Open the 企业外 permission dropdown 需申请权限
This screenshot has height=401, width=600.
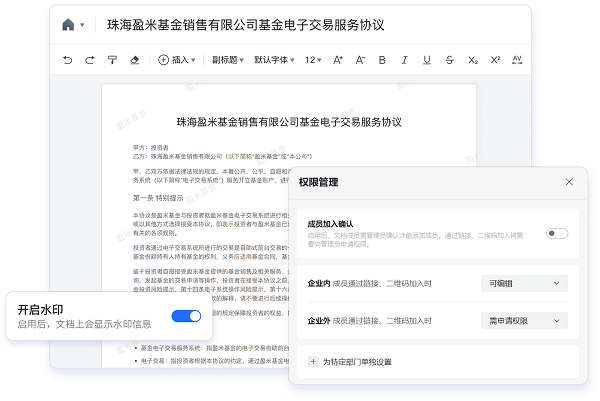coord(524,321)
